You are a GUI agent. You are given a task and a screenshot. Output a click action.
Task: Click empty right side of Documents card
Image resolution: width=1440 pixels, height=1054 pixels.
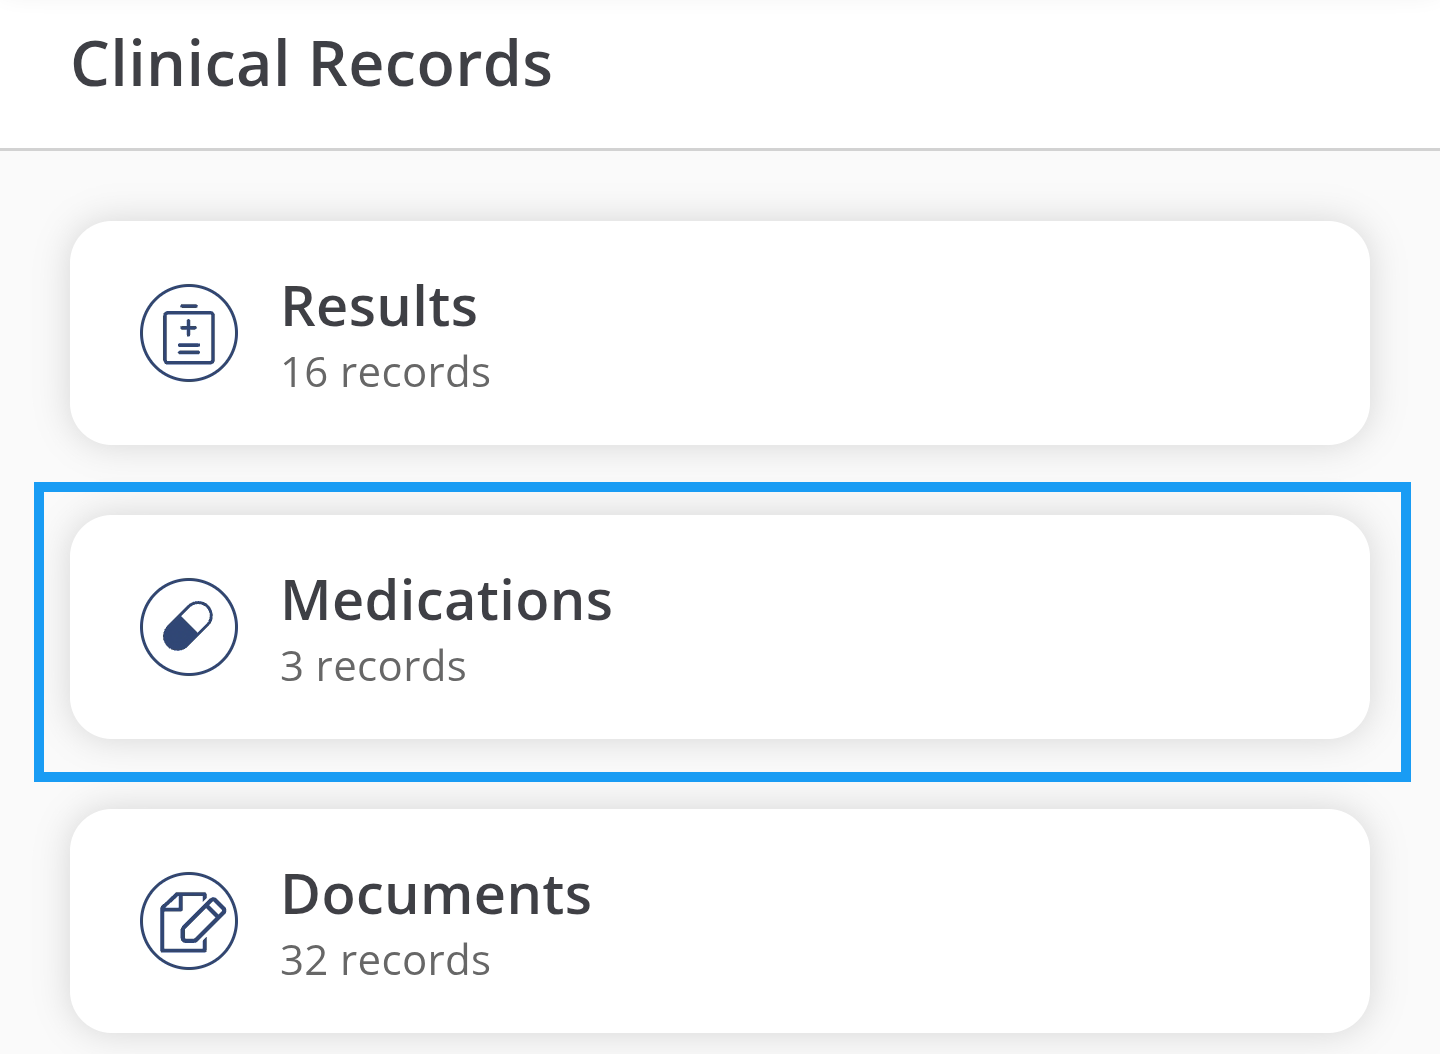pyautogui.click(x=1100, y=921)
